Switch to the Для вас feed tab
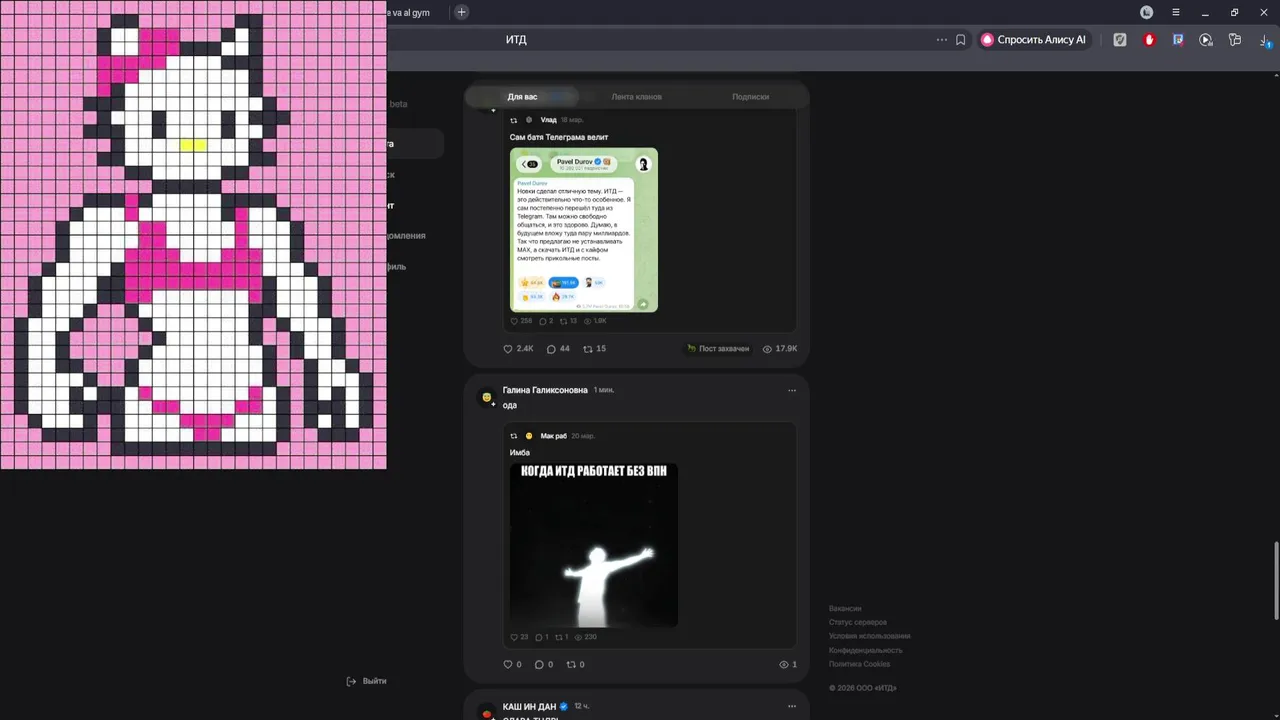1280x720 pixels. point(522,97)
